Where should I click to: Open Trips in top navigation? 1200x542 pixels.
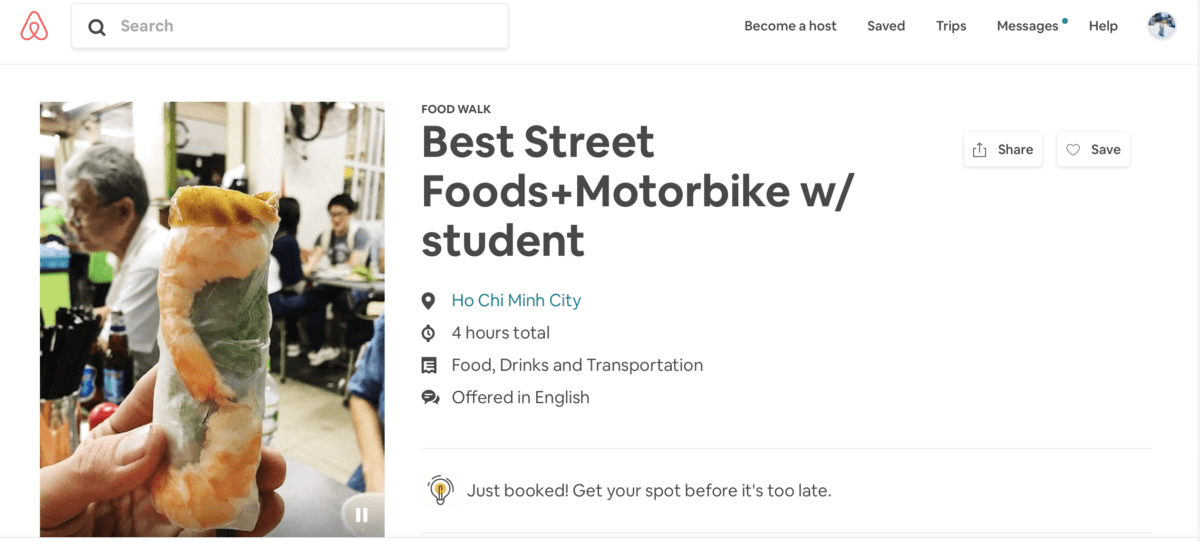tap(951, 26)
